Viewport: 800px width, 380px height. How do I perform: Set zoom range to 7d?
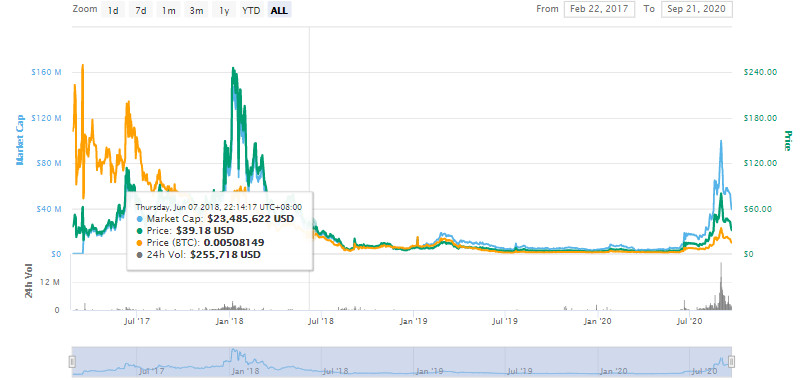pyautogui.click(x=141, y=10)
